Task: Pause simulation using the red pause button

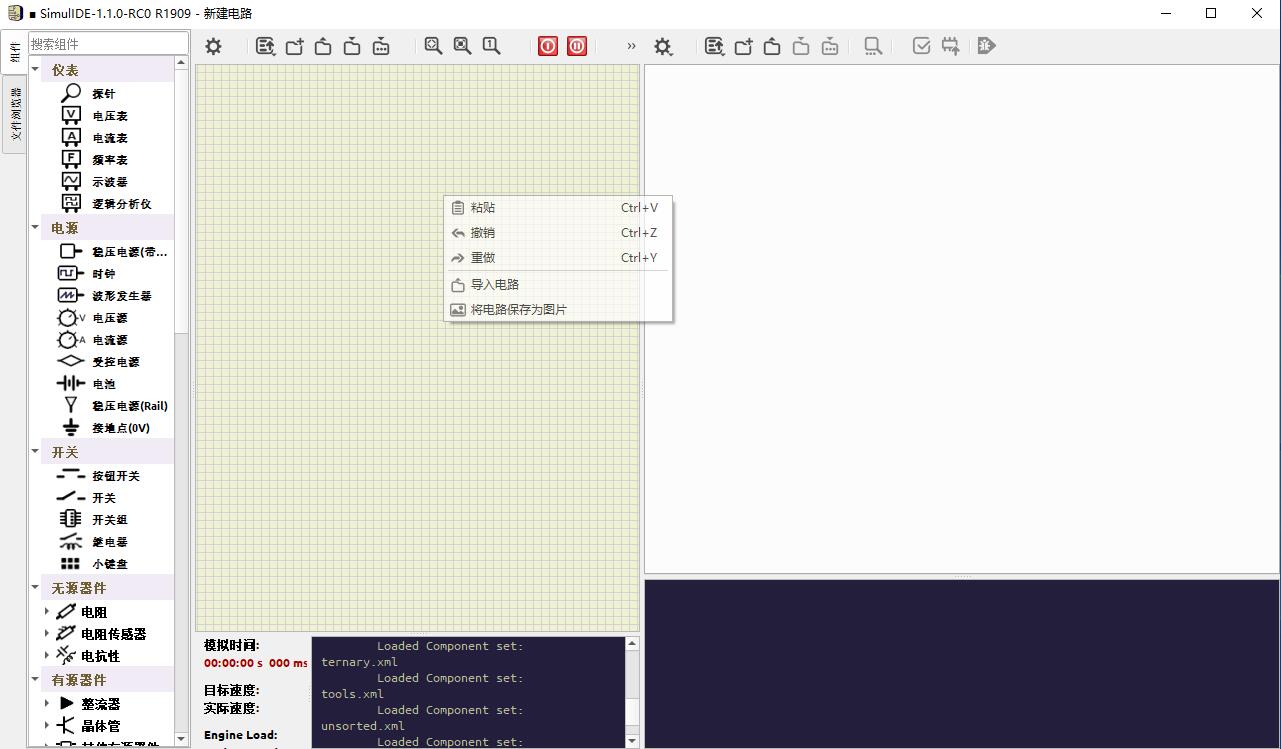Action: (x=577, y=46)
